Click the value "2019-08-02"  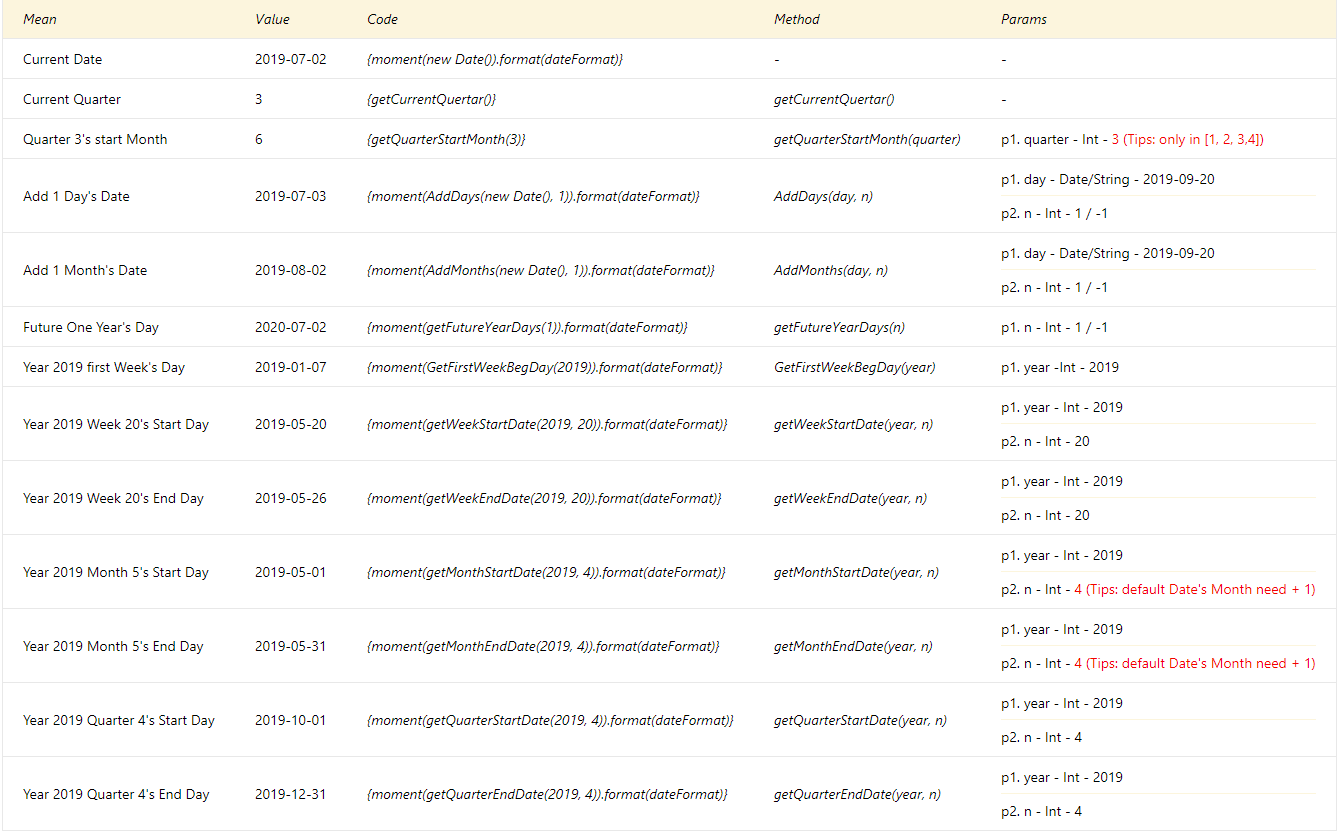(x=291, y=270)
